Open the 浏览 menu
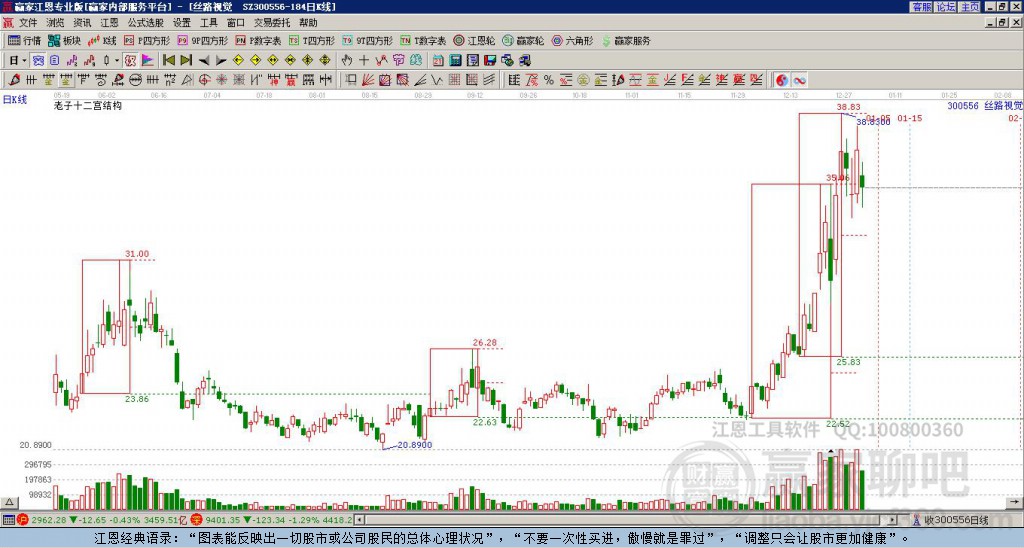1024x548 pixels. click(x=55, y=23)
